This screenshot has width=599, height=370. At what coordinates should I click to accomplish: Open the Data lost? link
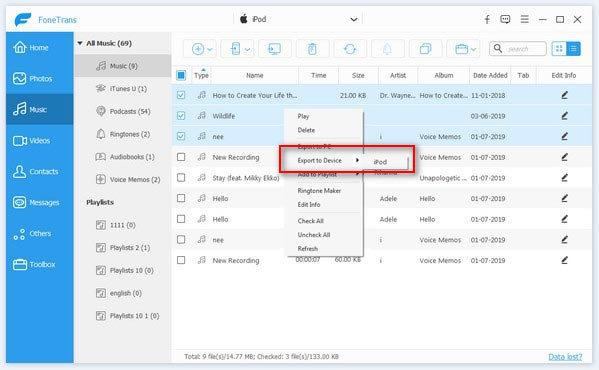point(565,357)
